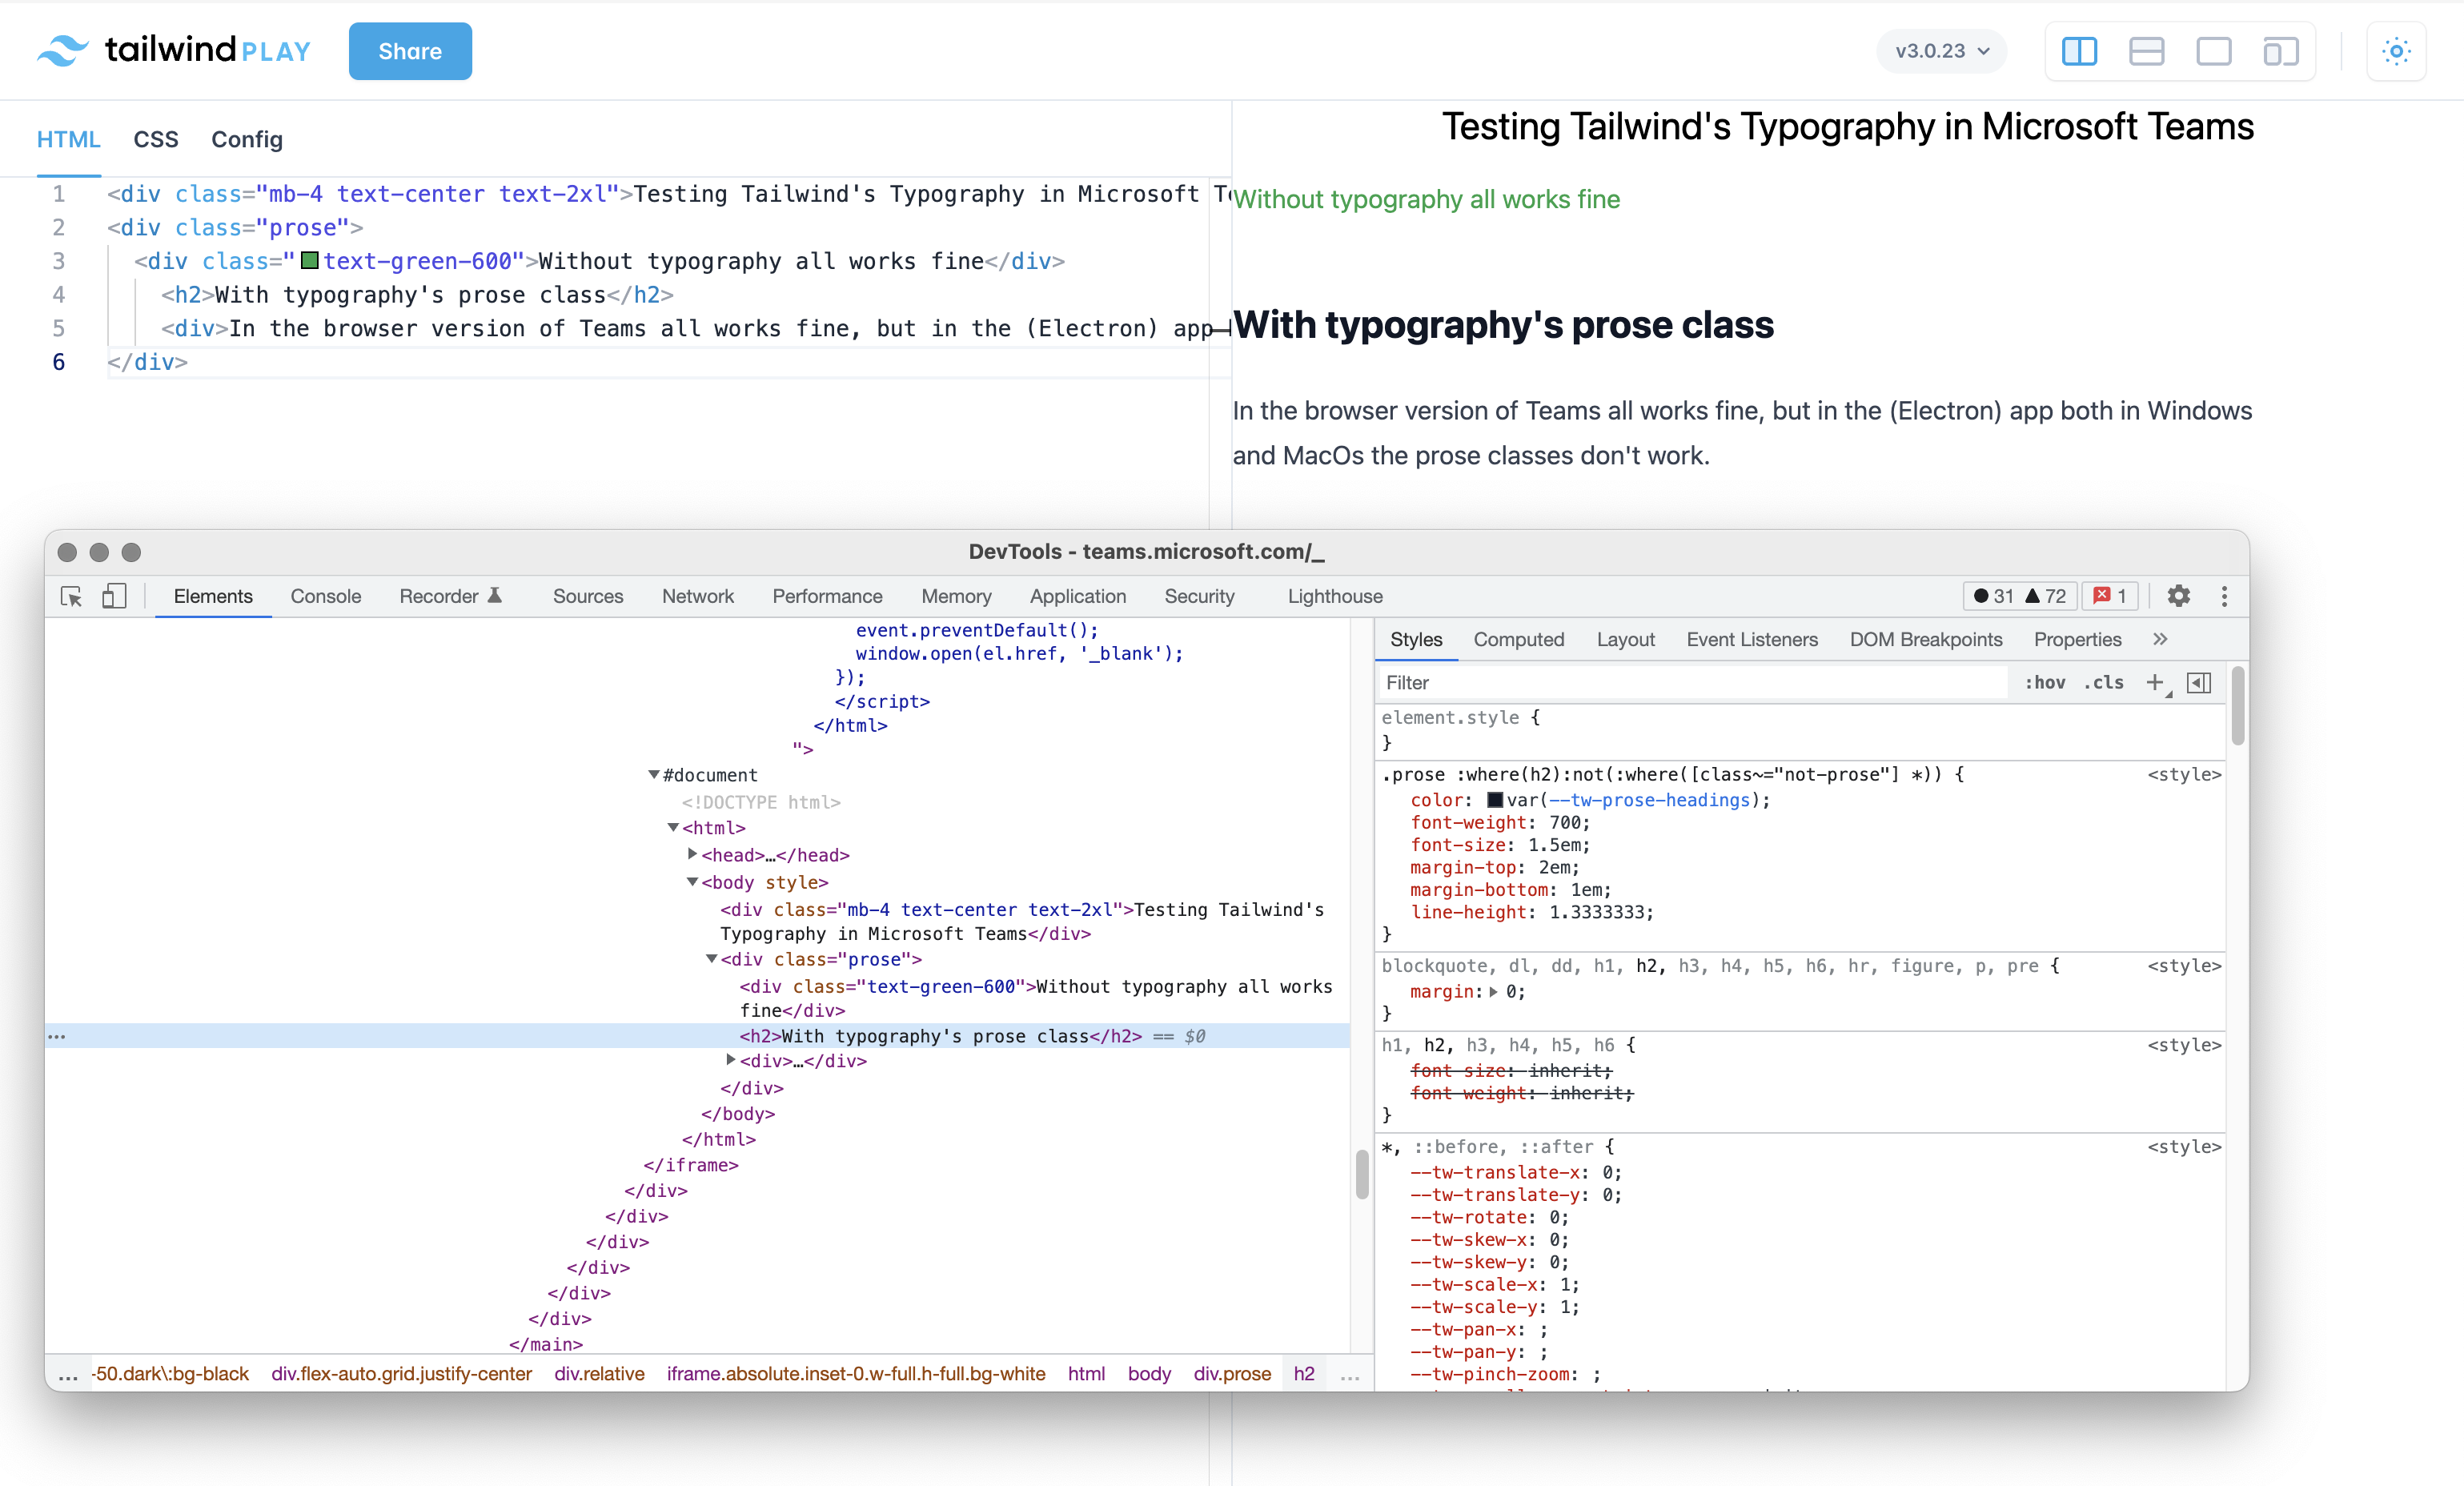Select the Computed pane tab
Viewport: 2464px width, 1486px height.
(1518, 640)
